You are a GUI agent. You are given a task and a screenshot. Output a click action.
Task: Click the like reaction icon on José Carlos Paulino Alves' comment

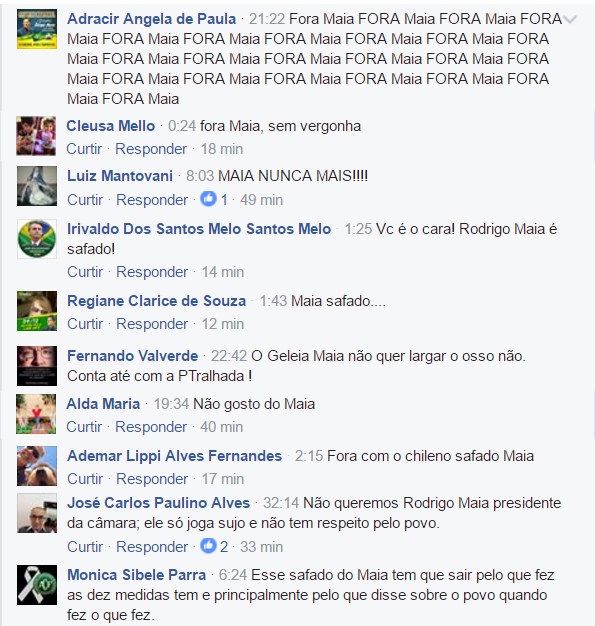pos(208,545)
